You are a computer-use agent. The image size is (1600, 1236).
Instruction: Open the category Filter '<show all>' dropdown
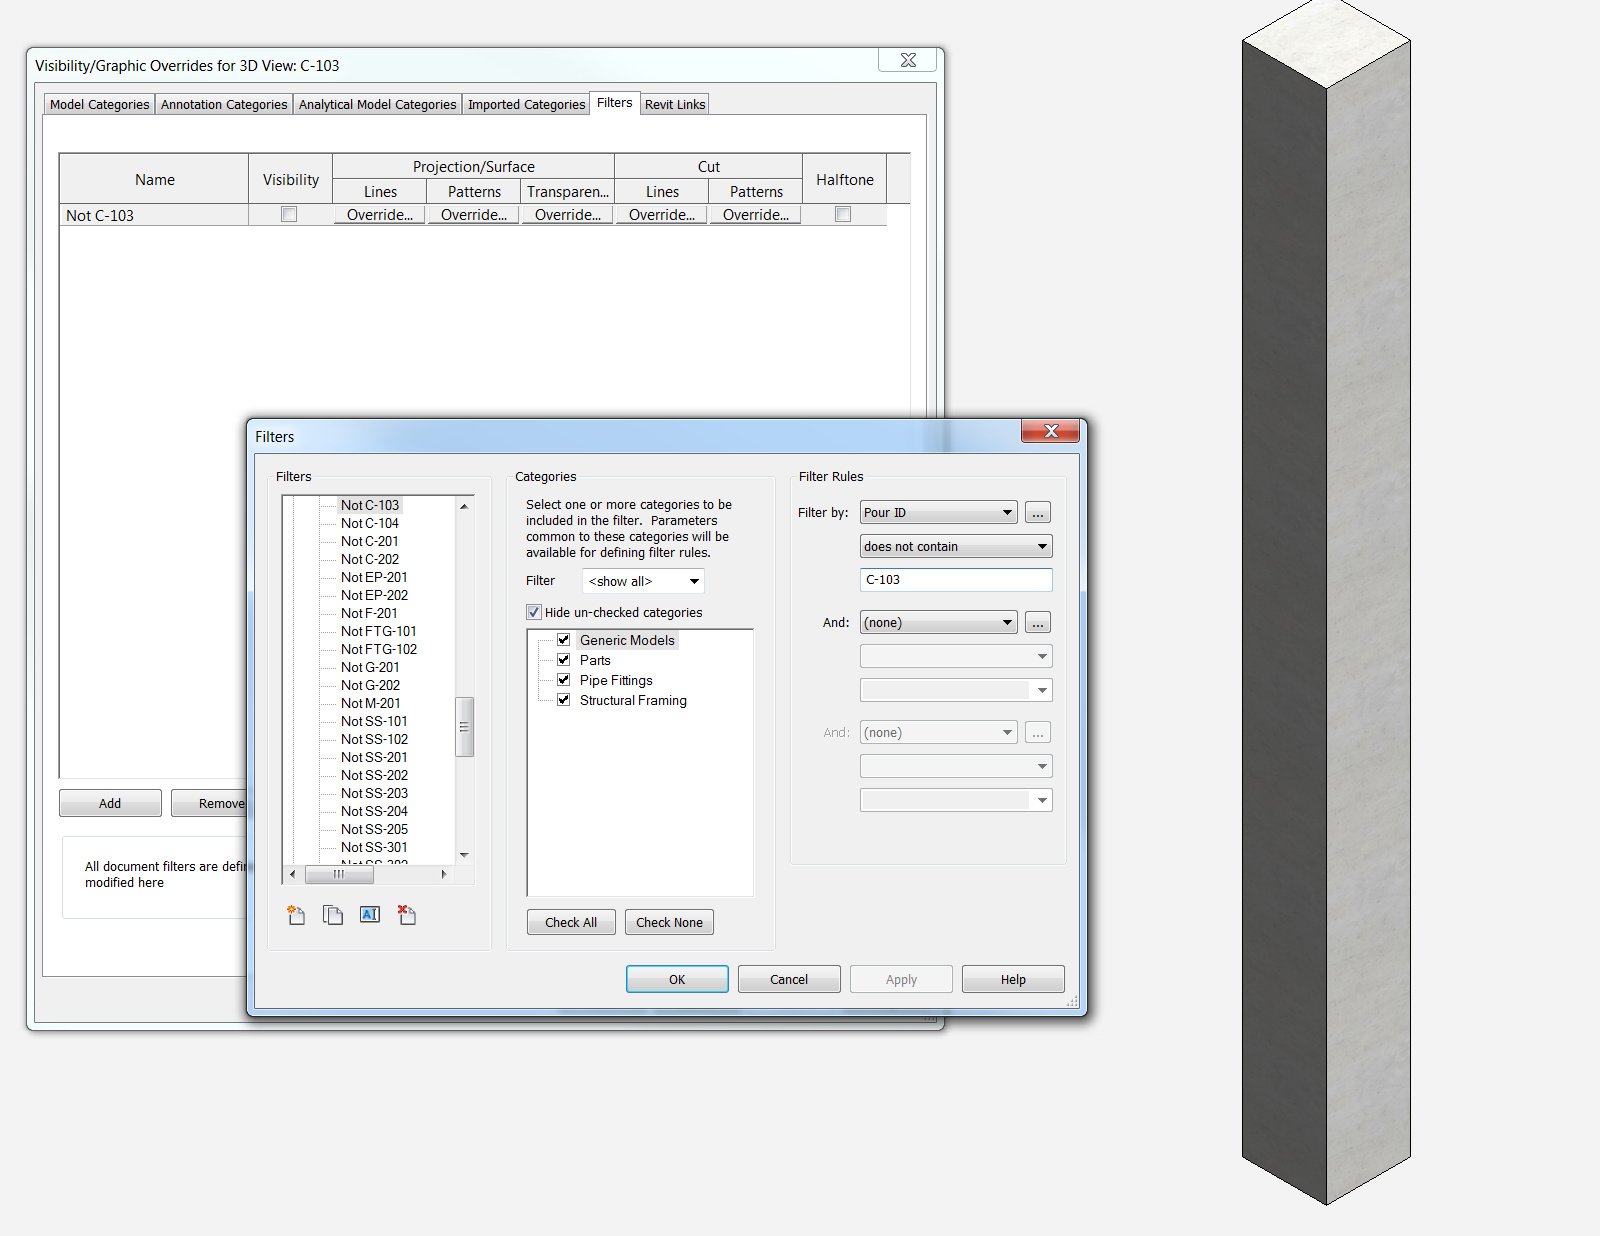pos(643,581)
